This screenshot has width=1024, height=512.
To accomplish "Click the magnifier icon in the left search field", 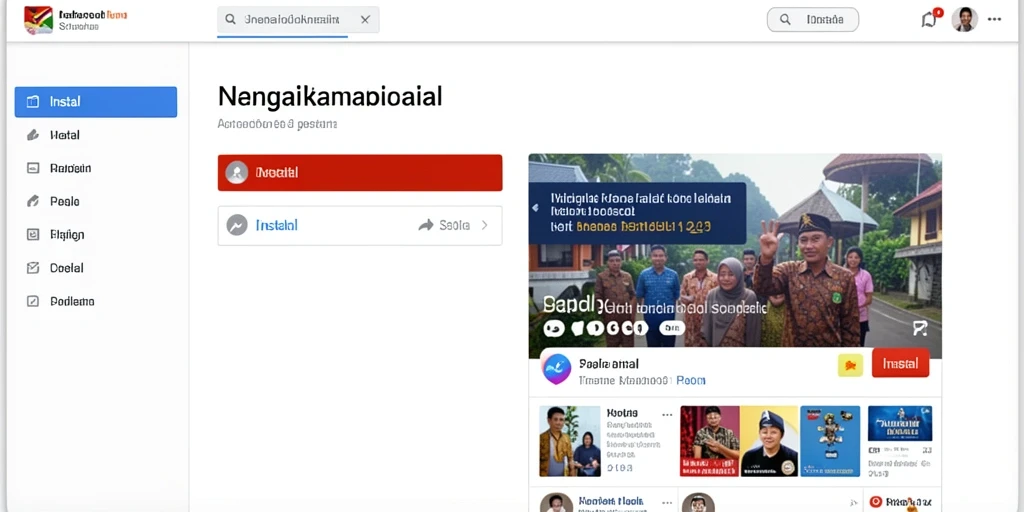I will [x=230, y=20].
